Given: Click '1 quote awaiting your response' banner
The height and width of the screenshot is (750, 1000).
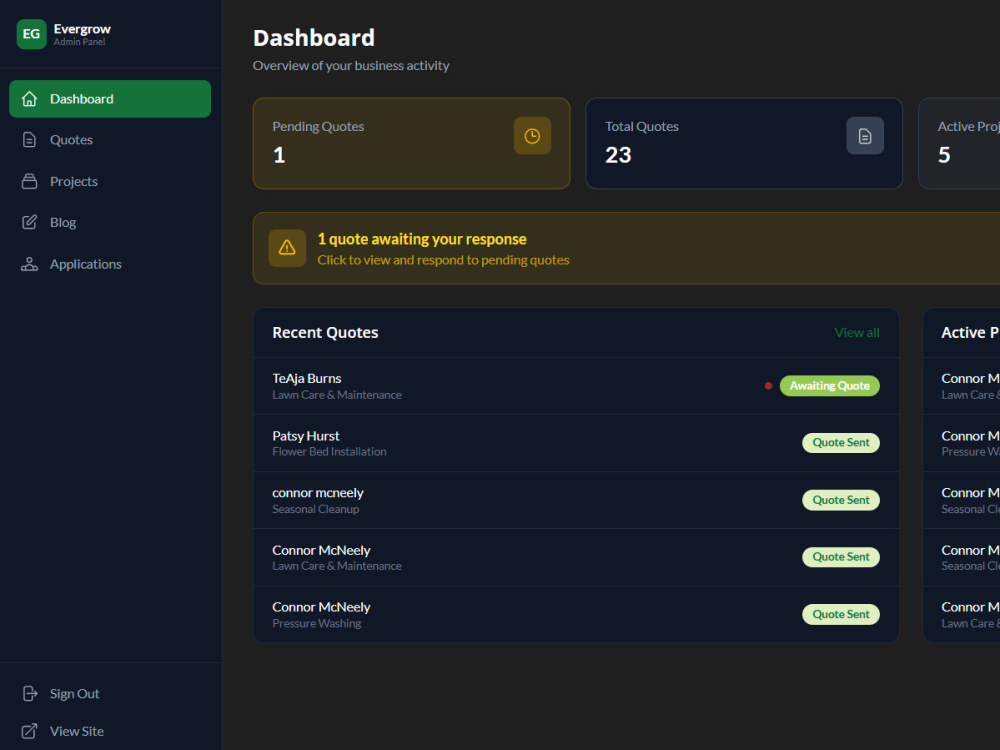Looking at the screenshot, I should coord(626,248).
